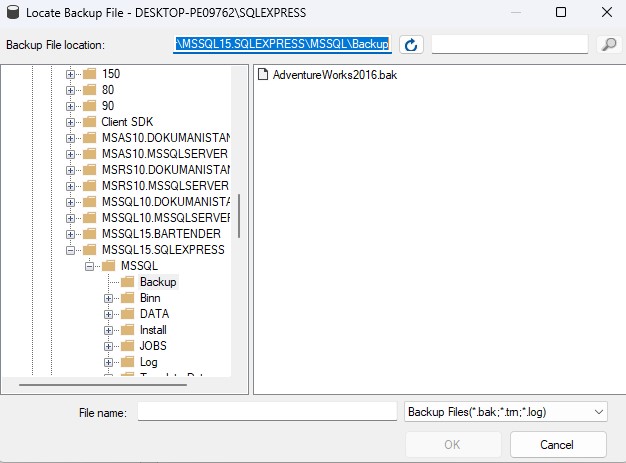Select MSSQL10.MSSQLSERVER folder label
This screenshot has width=626, height=463.
click(166, 218)
